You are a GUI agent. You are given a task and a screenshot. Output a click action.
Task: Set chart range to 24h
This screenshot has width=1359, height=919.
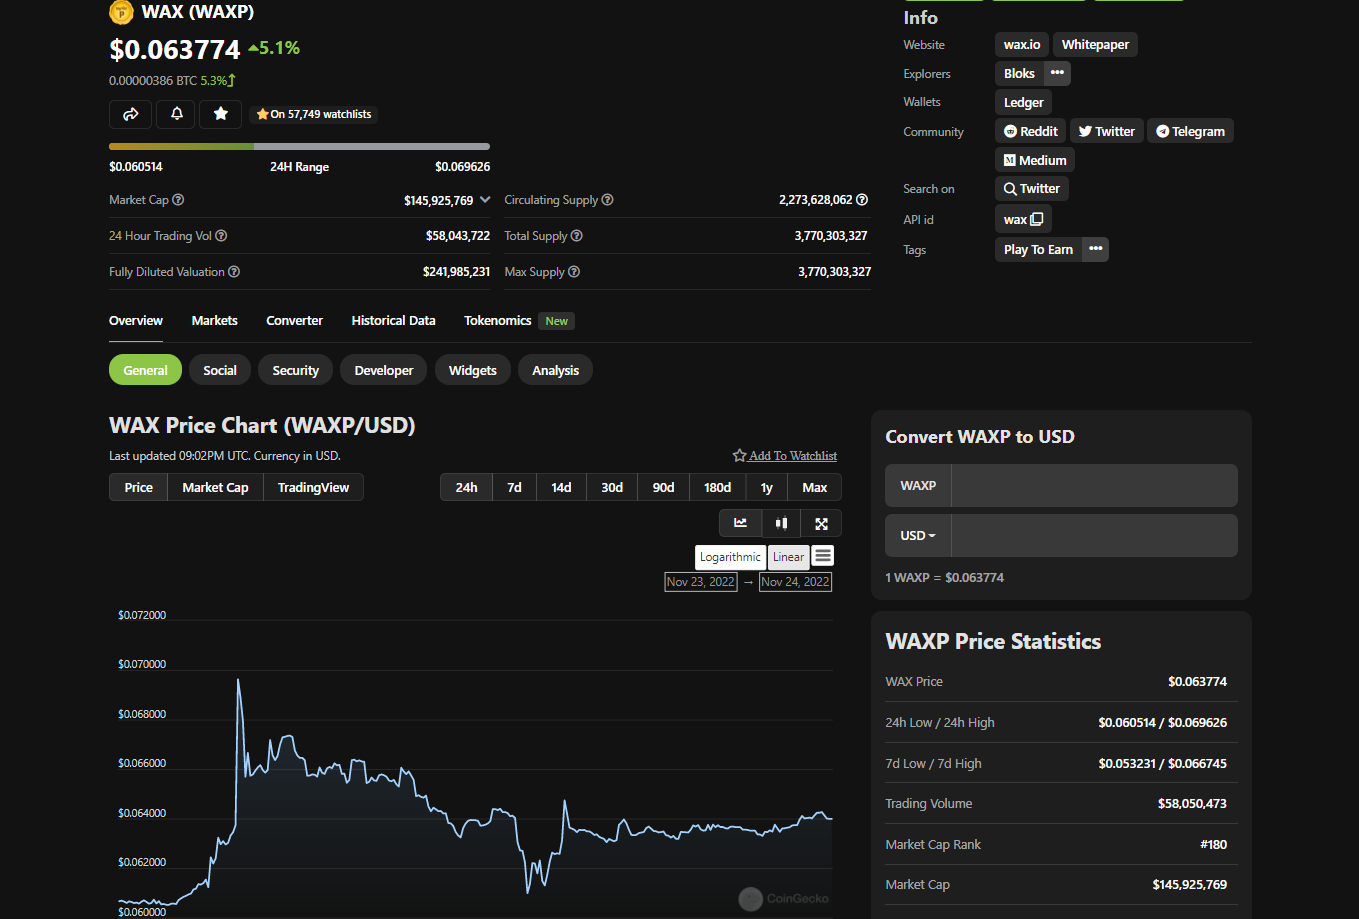[x=466, y=487]
